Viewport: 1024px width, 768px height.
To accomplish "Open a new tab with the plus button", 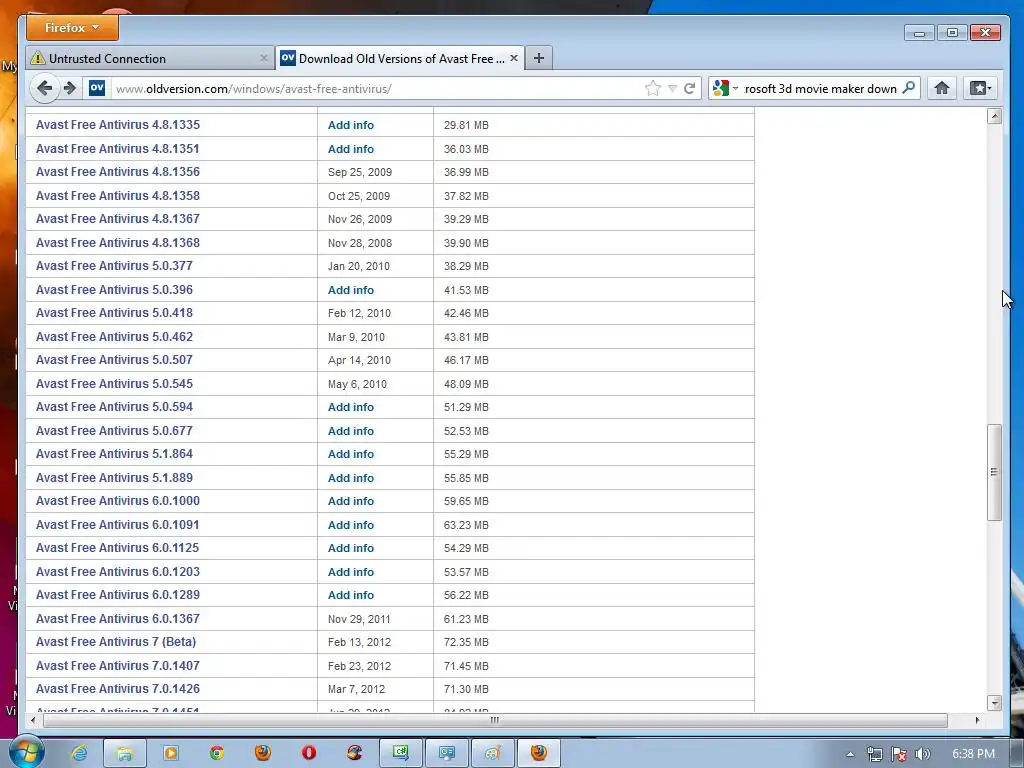I will coord(539,58).
